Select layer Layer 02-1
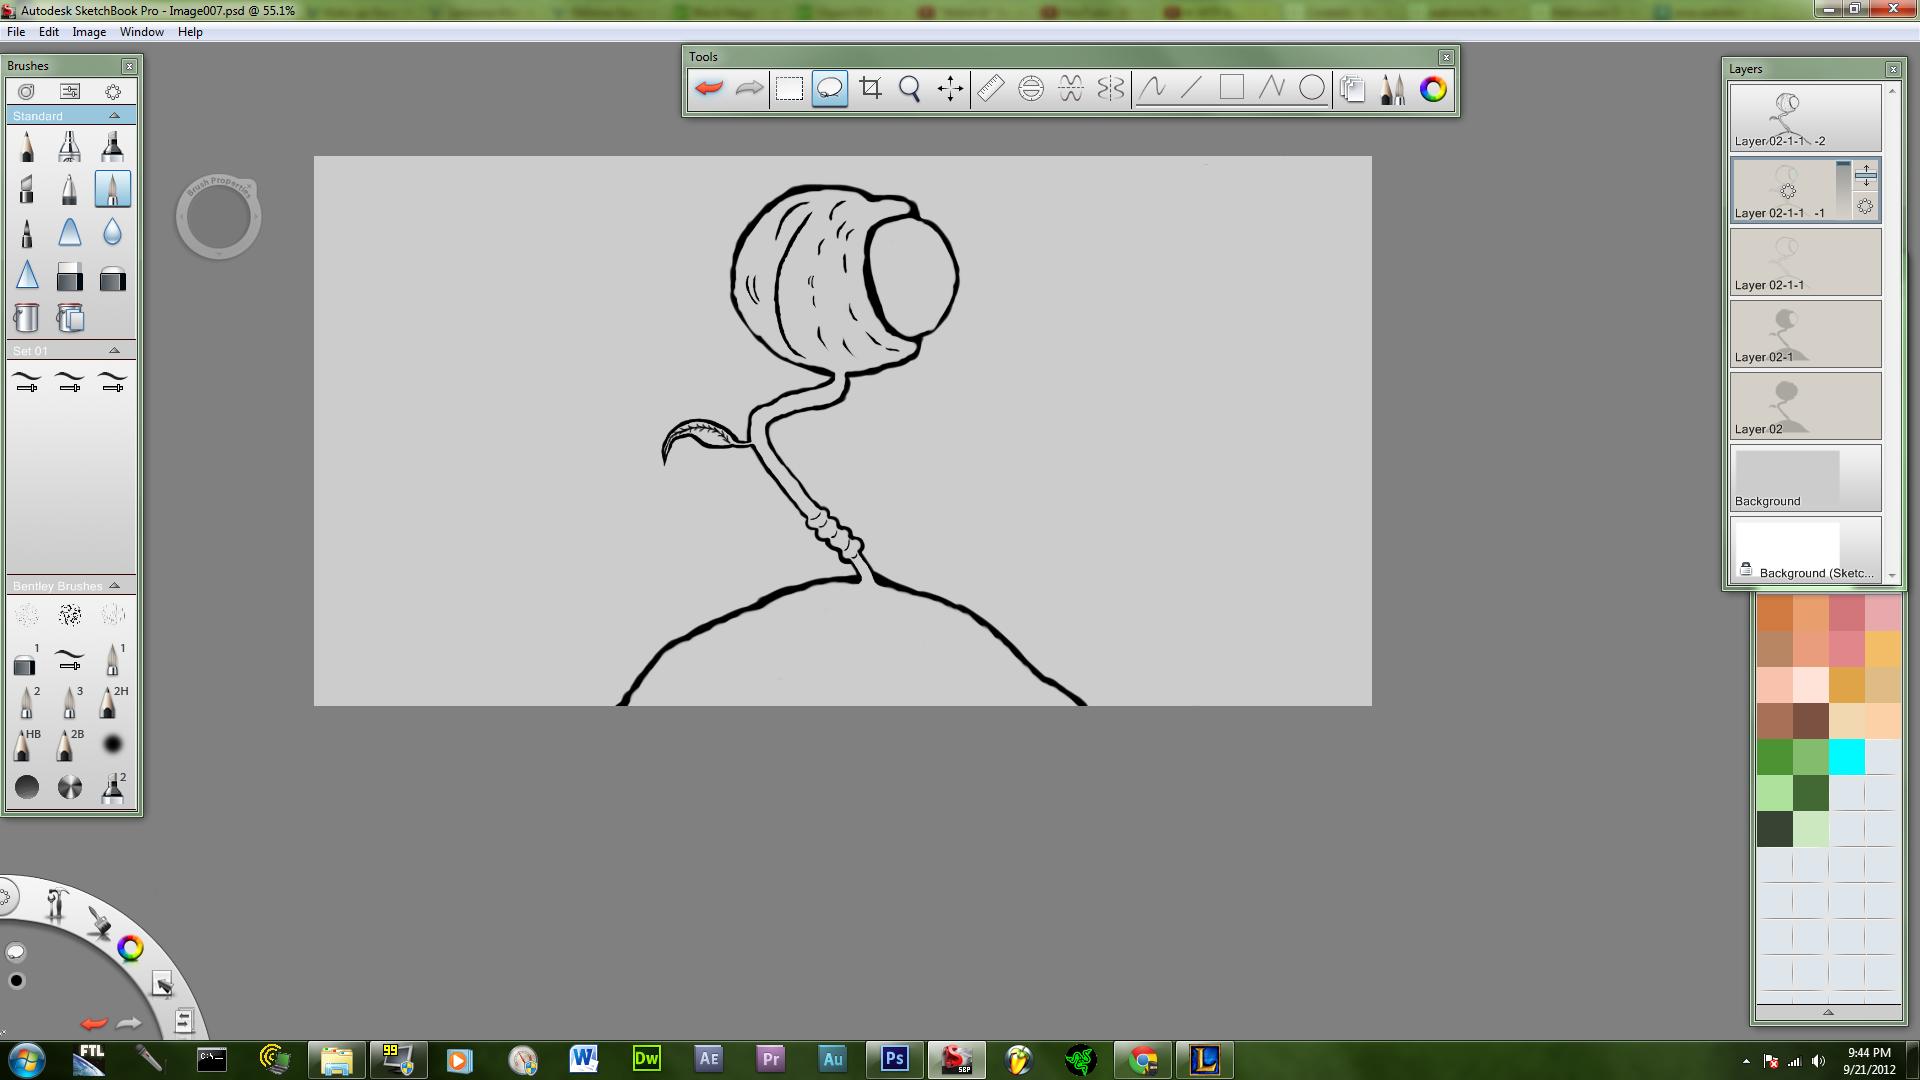1920x1080 pixels. (x=1806, y=334)
